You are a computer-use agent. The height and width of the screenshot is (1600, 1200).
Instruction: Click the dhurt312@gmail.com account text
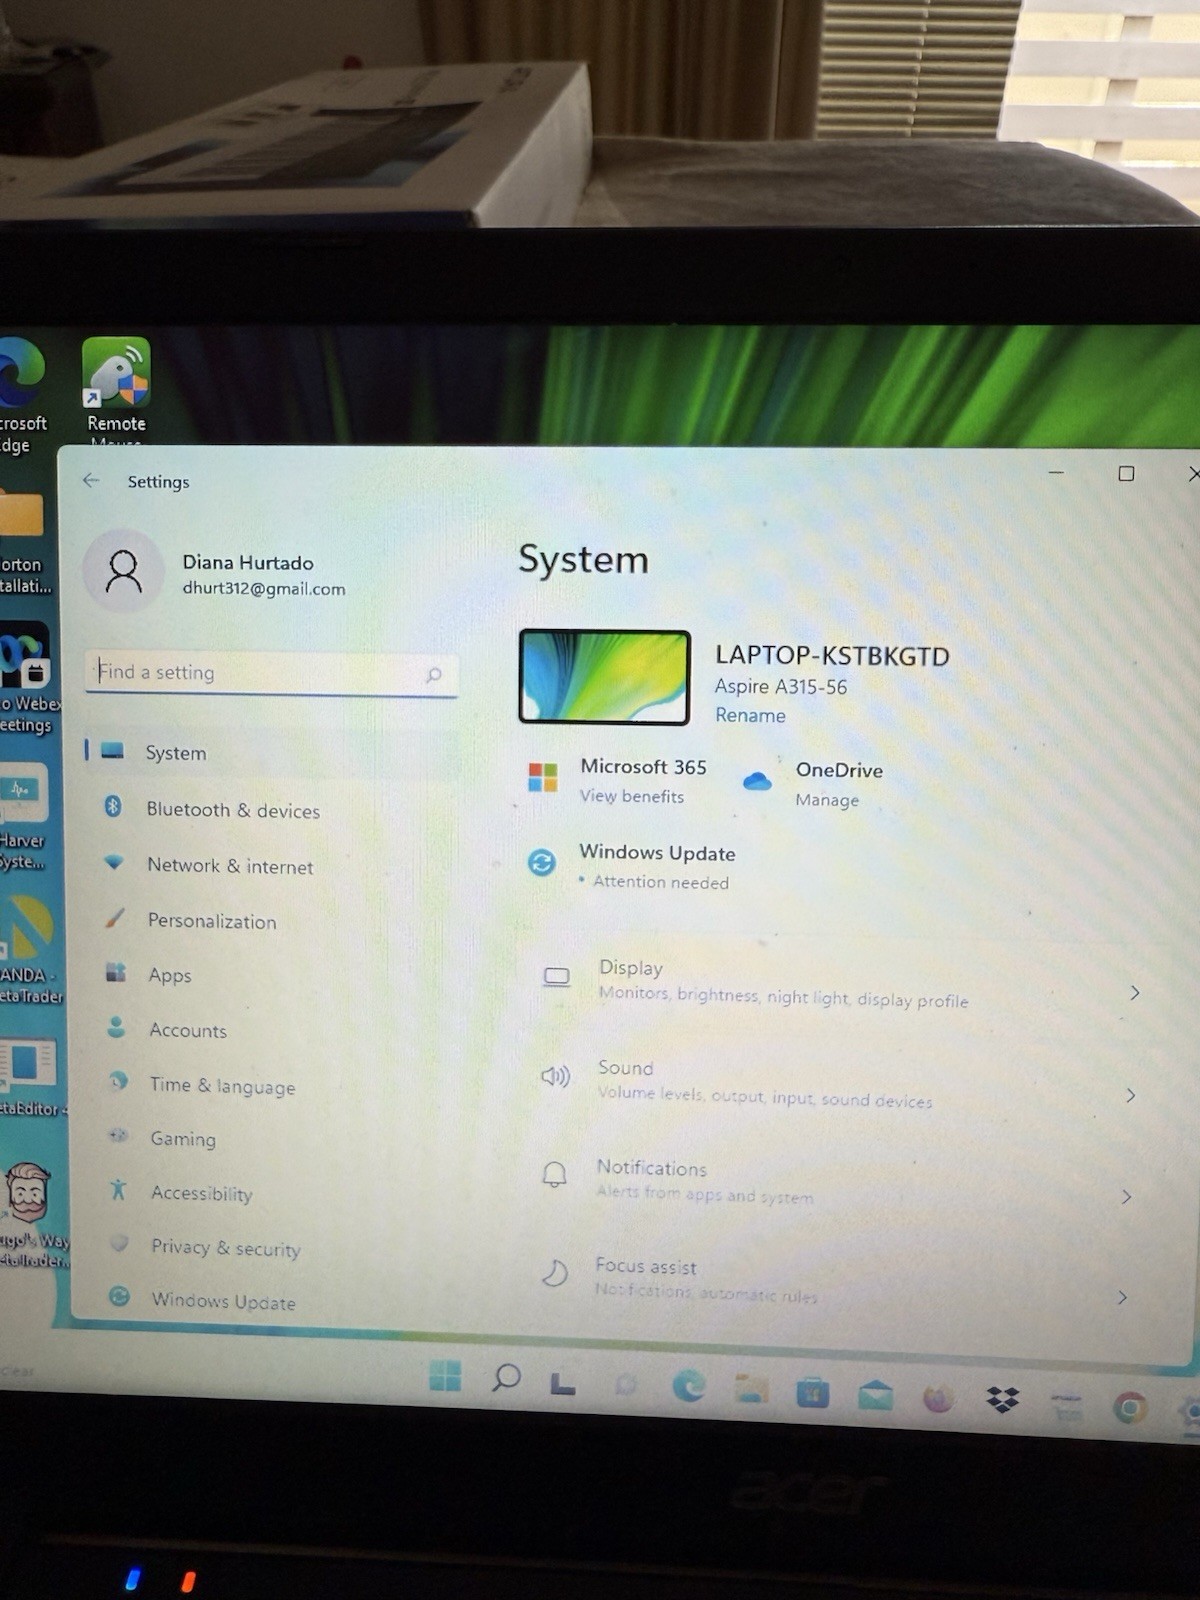[x=264, y=589]
